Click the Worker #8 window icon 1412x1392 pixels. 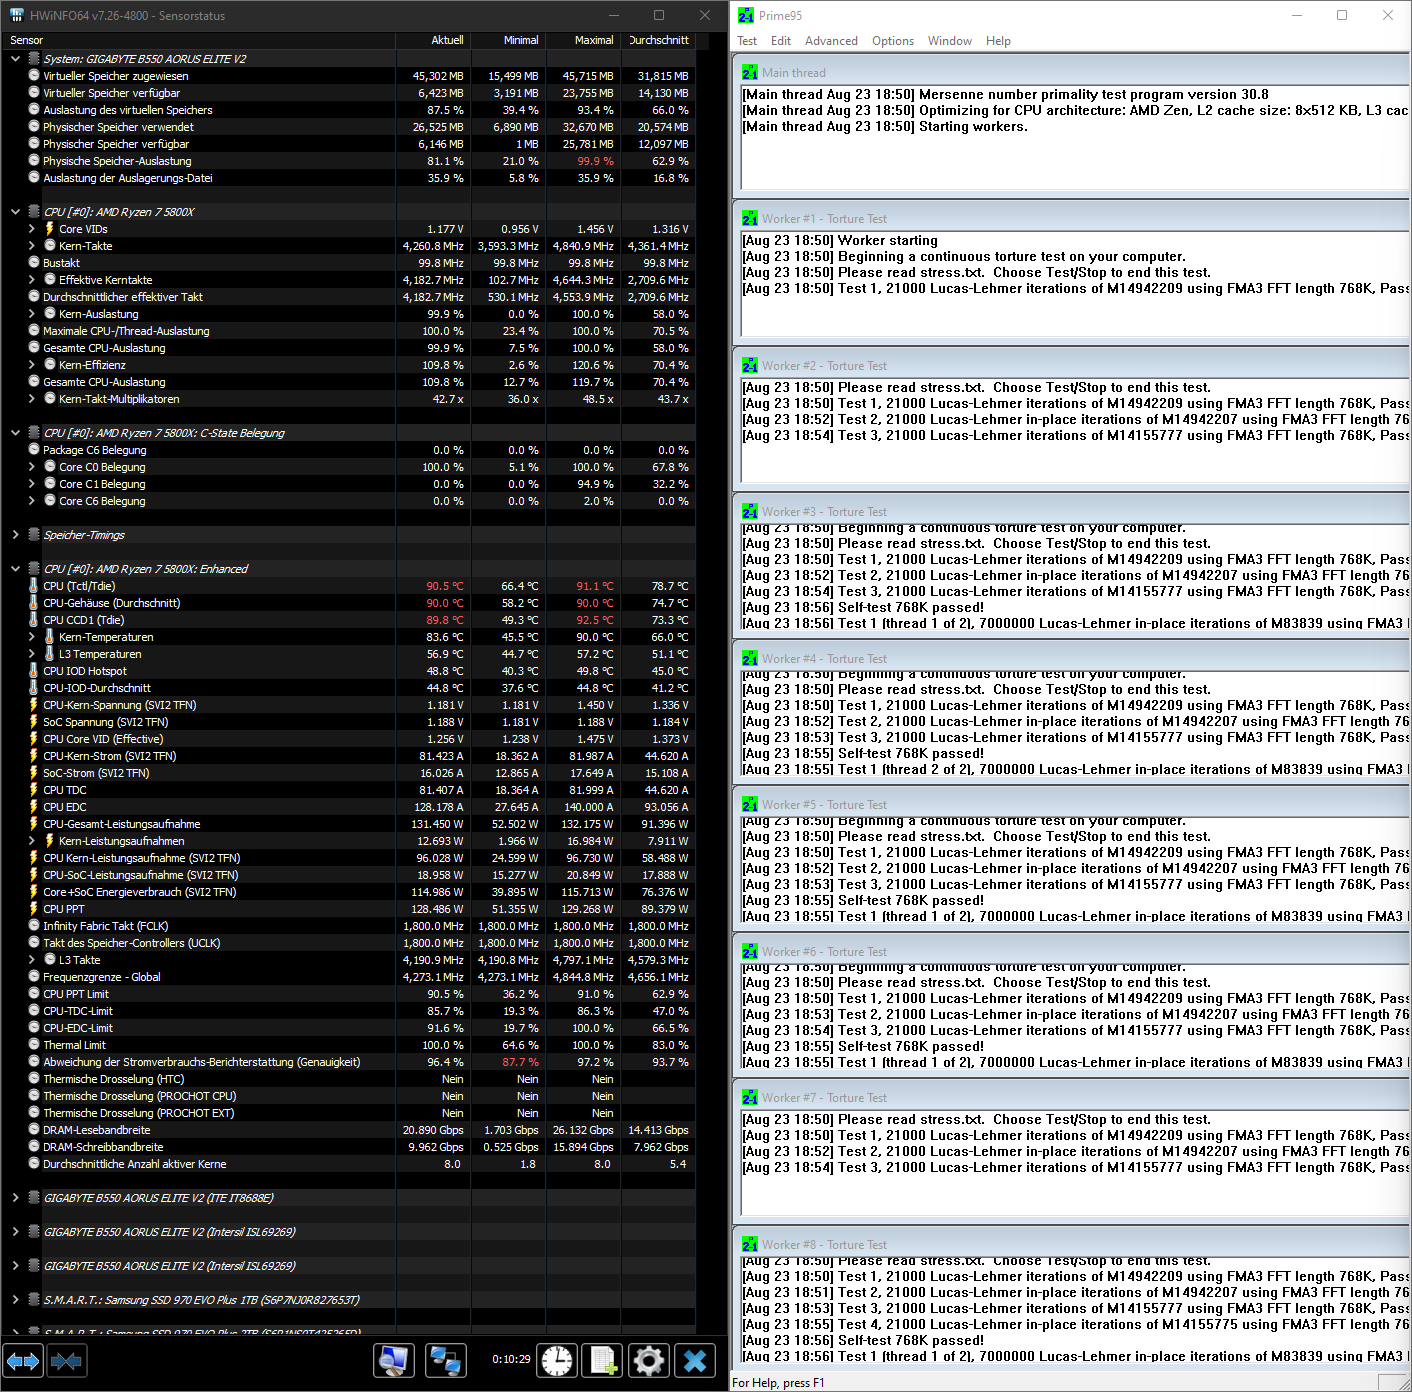[x=750, y=1244]
